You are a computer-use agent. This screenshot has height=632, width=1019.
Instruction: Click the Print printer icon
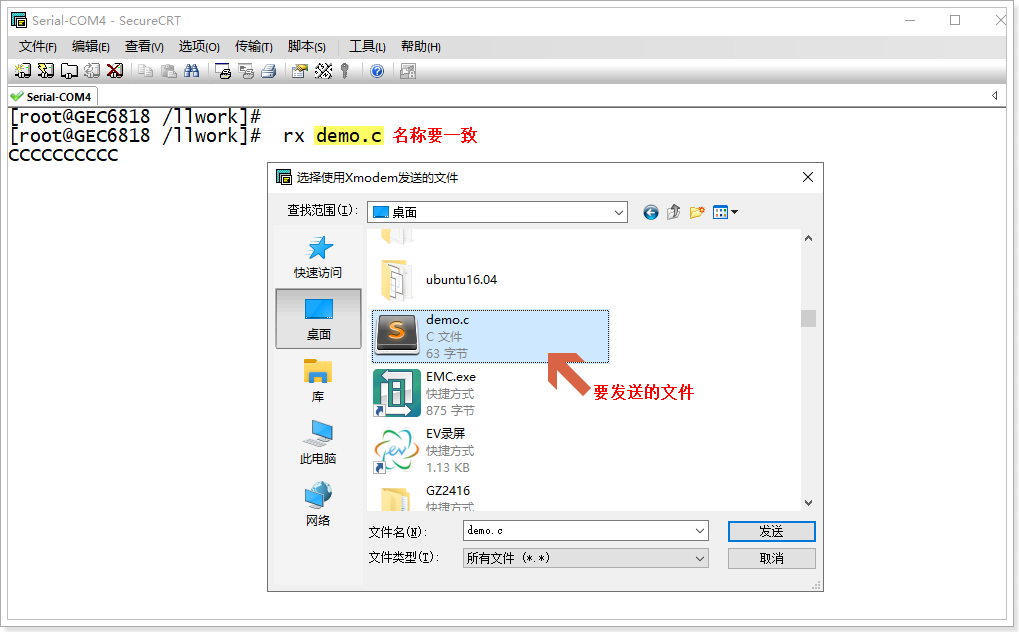point(269,71)
